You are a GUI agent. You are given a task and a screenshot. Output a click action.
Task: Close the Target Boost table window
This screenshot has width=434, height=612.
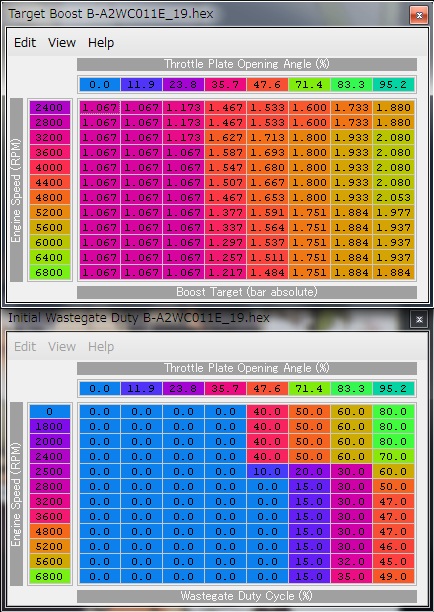pos(419,16)
